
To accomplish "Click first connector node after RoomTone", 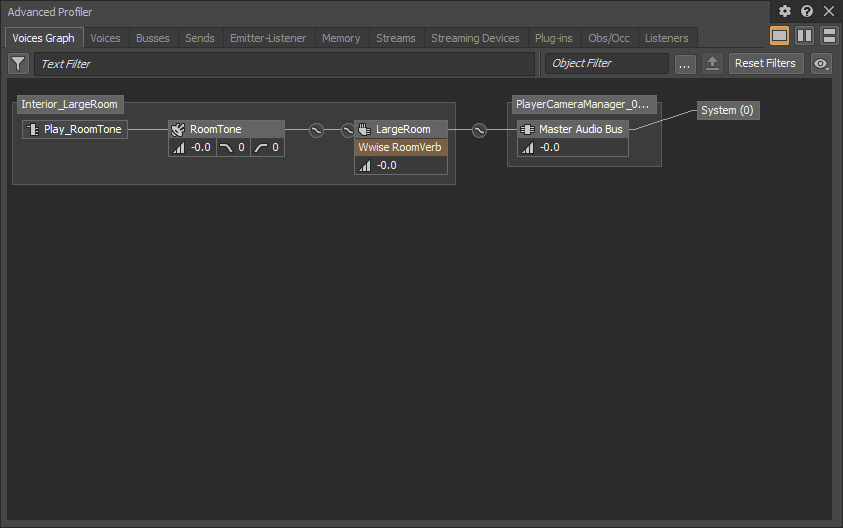I will 316,130.
